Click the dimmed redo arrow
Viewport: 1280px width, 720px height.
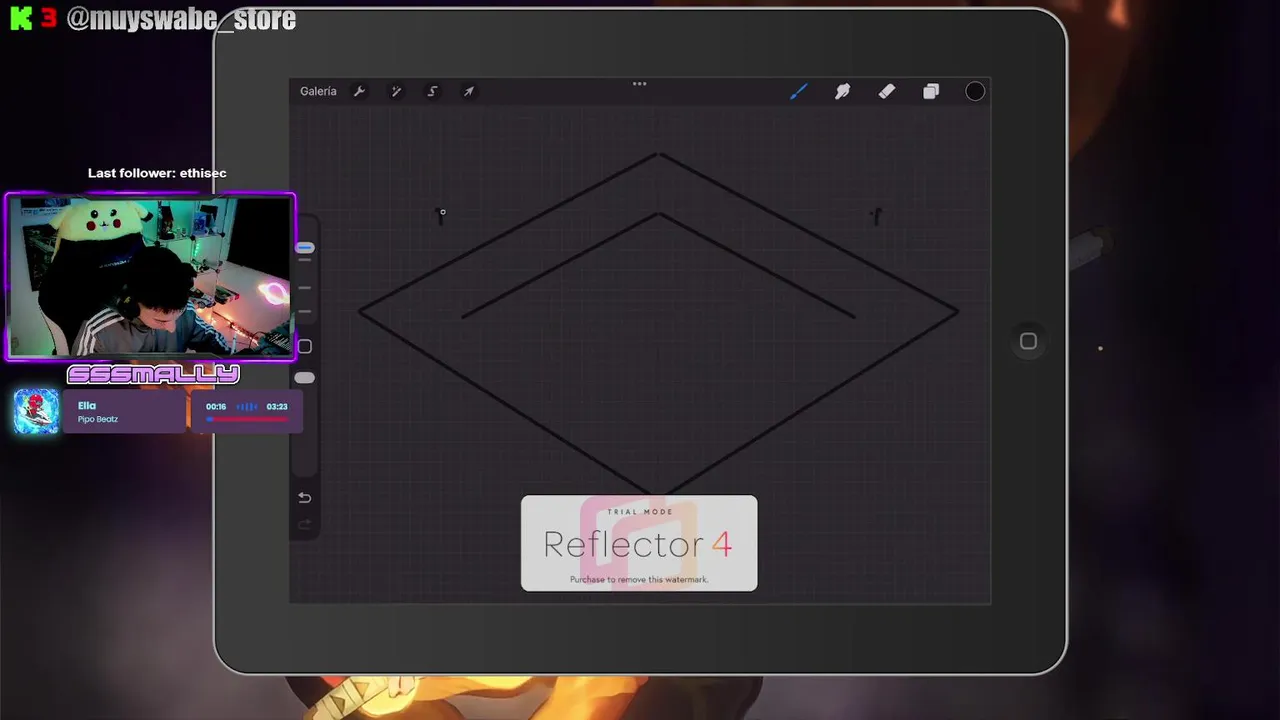point(305,524)
